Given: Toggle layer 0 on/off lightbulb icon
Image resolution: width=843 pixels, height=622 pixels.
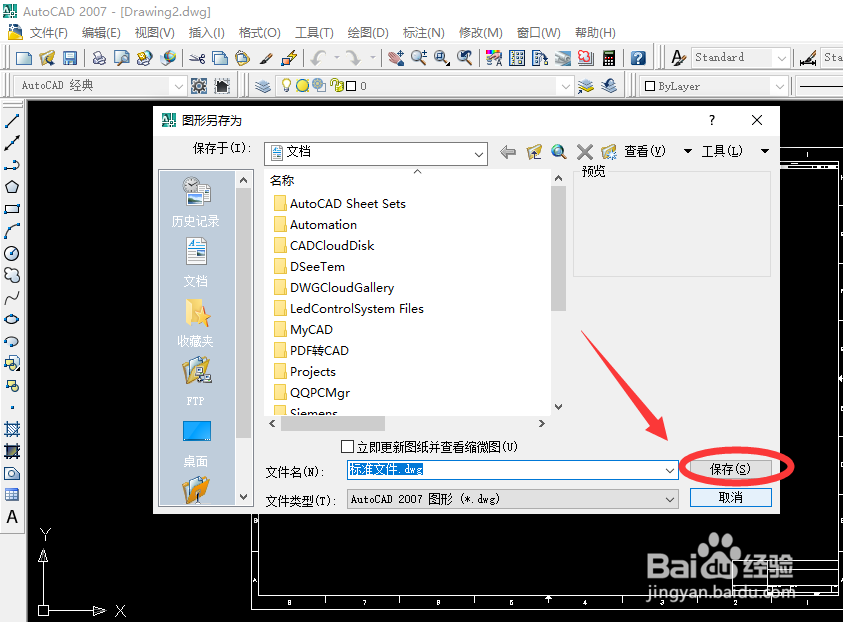Looking at the screenshot, I should tap(286, 85).
